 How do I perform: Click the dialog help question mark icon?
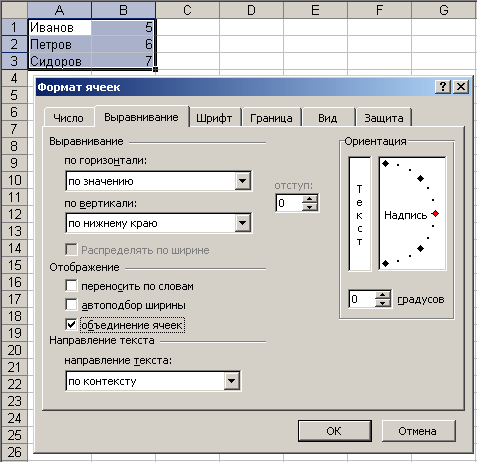click(443, 87)
